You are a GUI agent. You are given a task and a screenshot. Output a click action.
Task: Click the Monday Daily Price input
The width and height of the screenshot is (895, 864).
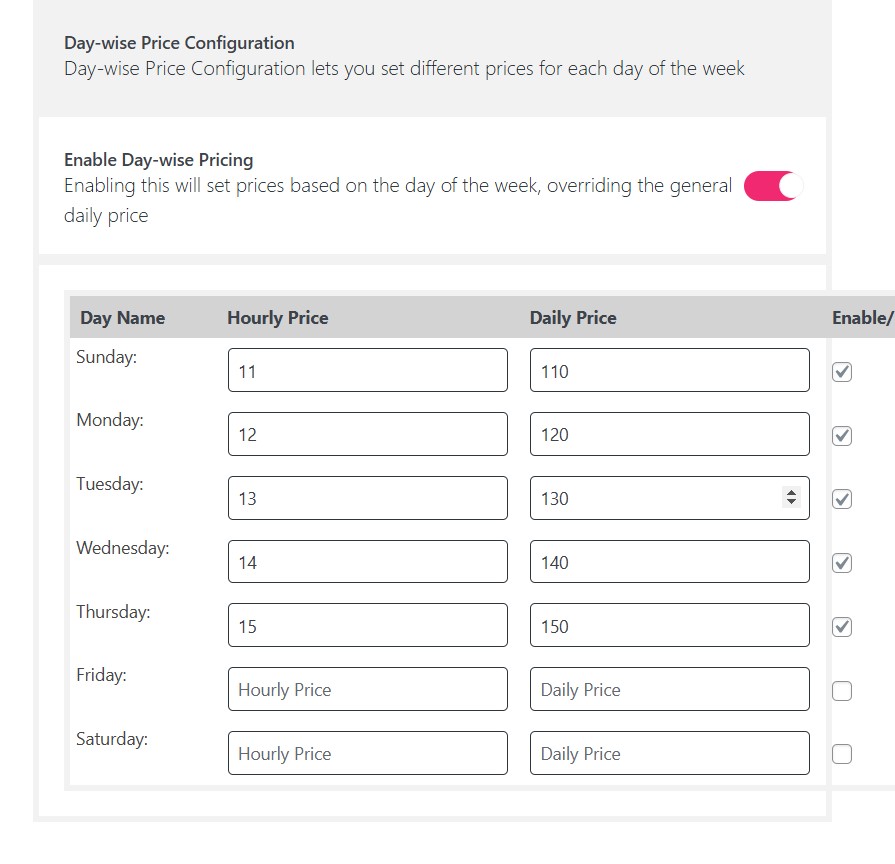[669, 434]
